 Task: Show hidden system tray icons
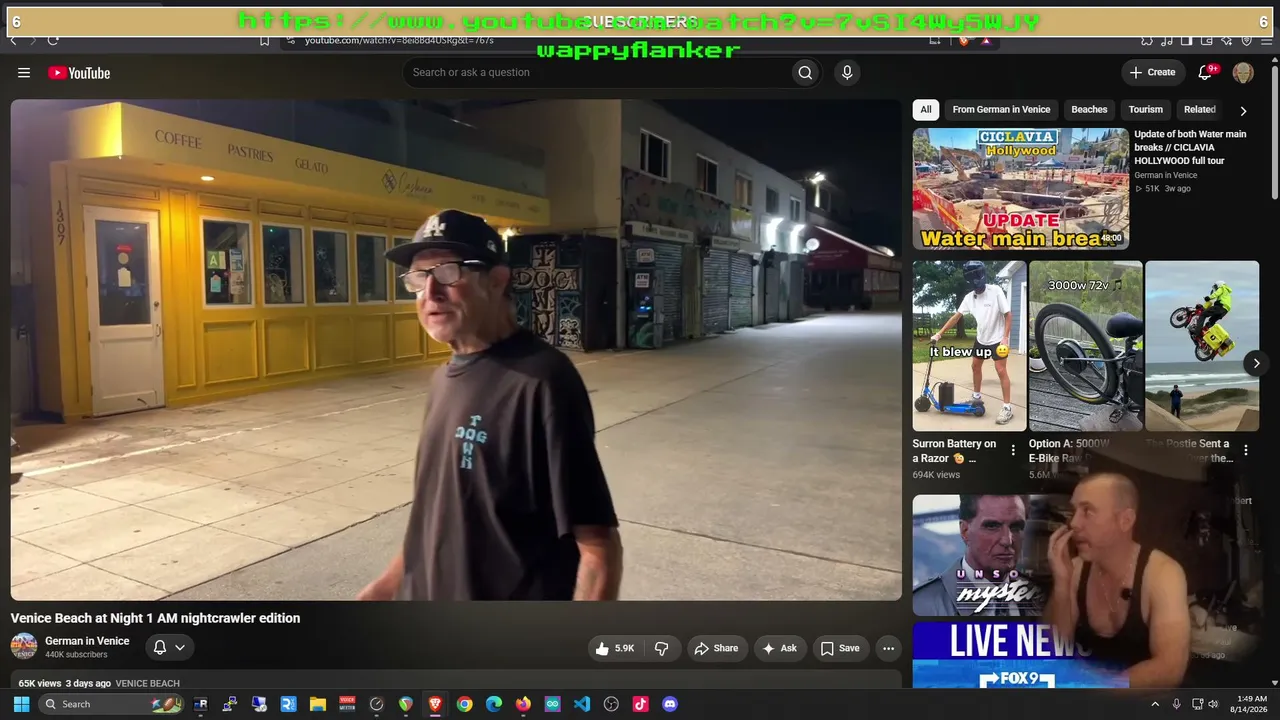(1155, 704)
